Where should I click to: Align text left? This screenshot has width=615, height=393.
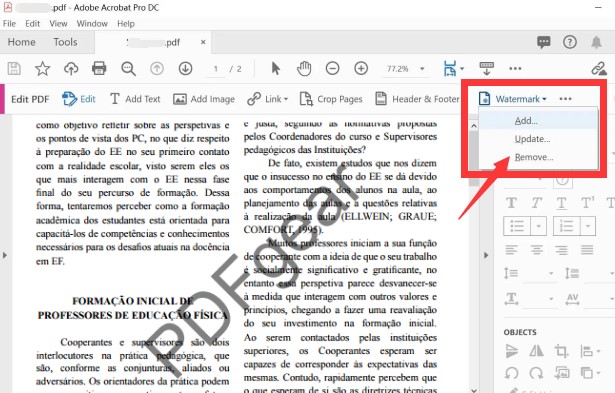click(x=511, y=249)
